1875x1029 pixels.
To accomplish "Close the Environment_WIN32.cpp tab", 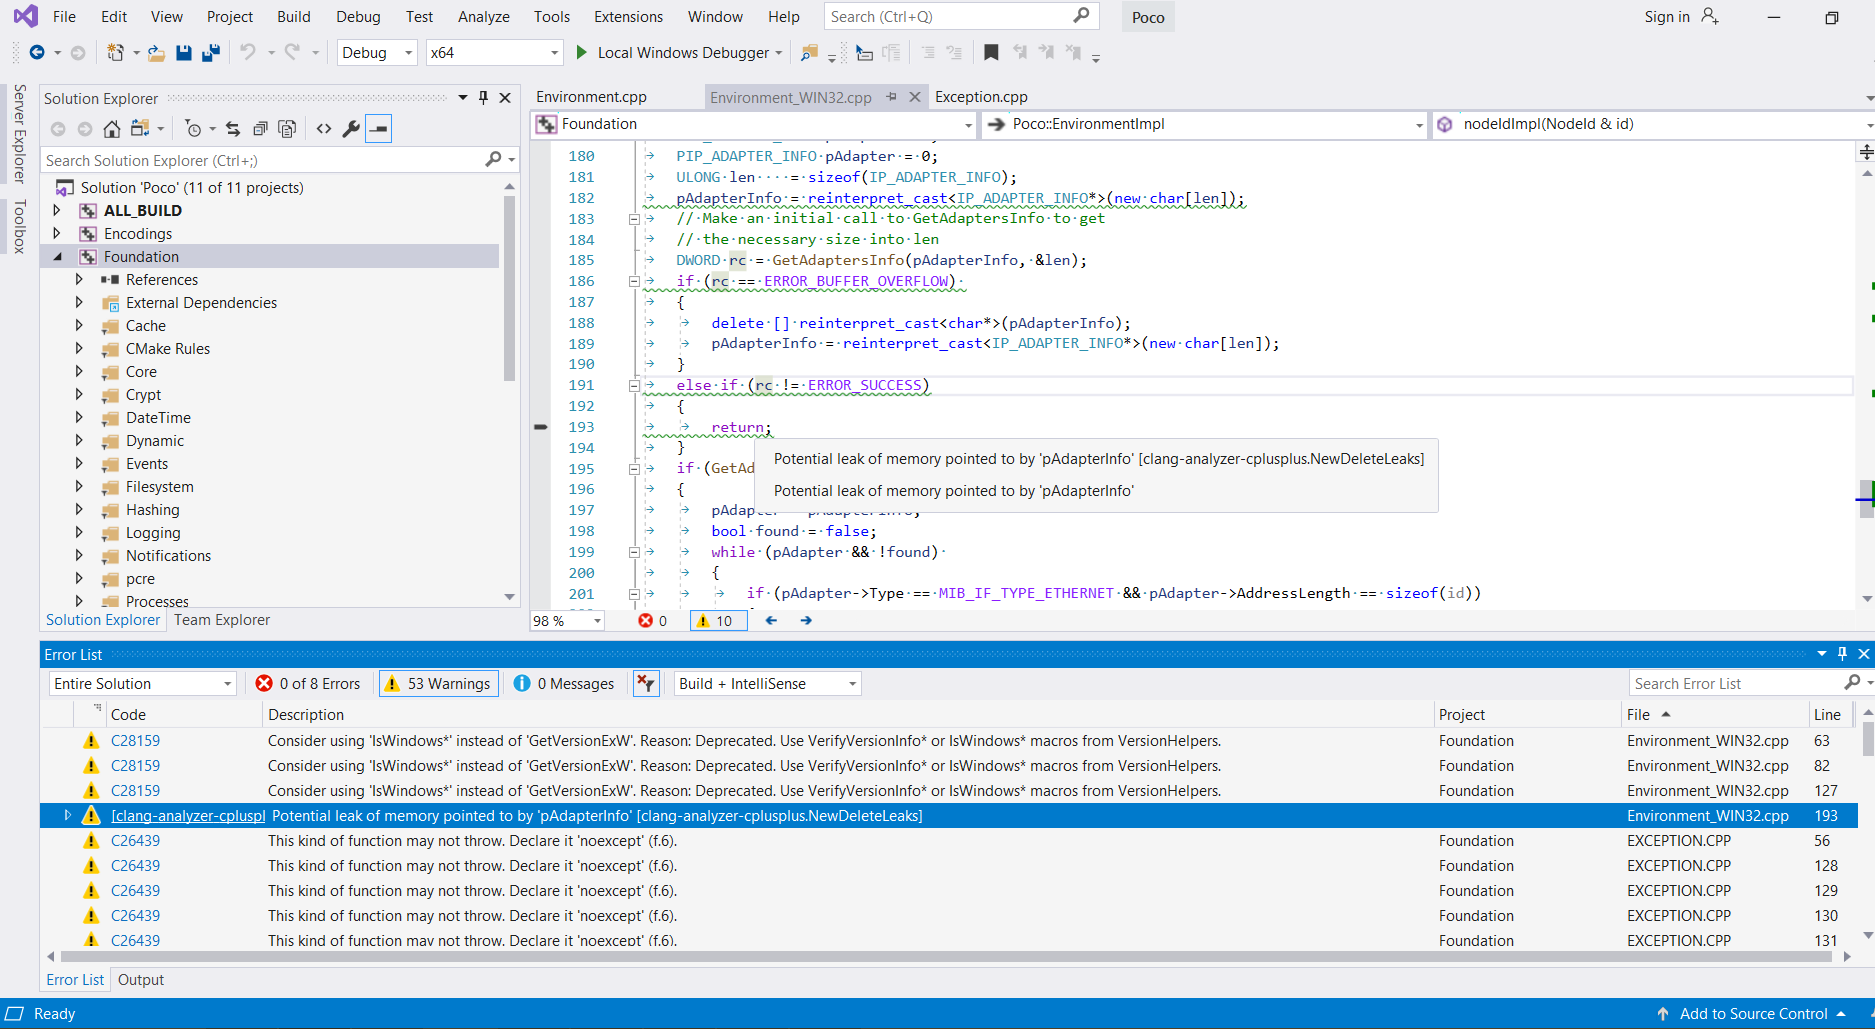I will (914, 97).
